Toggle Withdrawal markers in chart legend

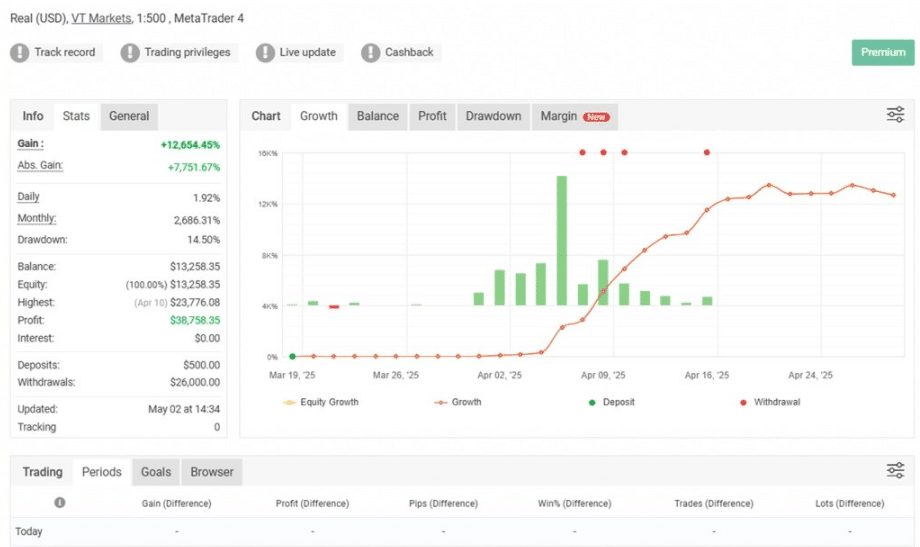[770, 402]
